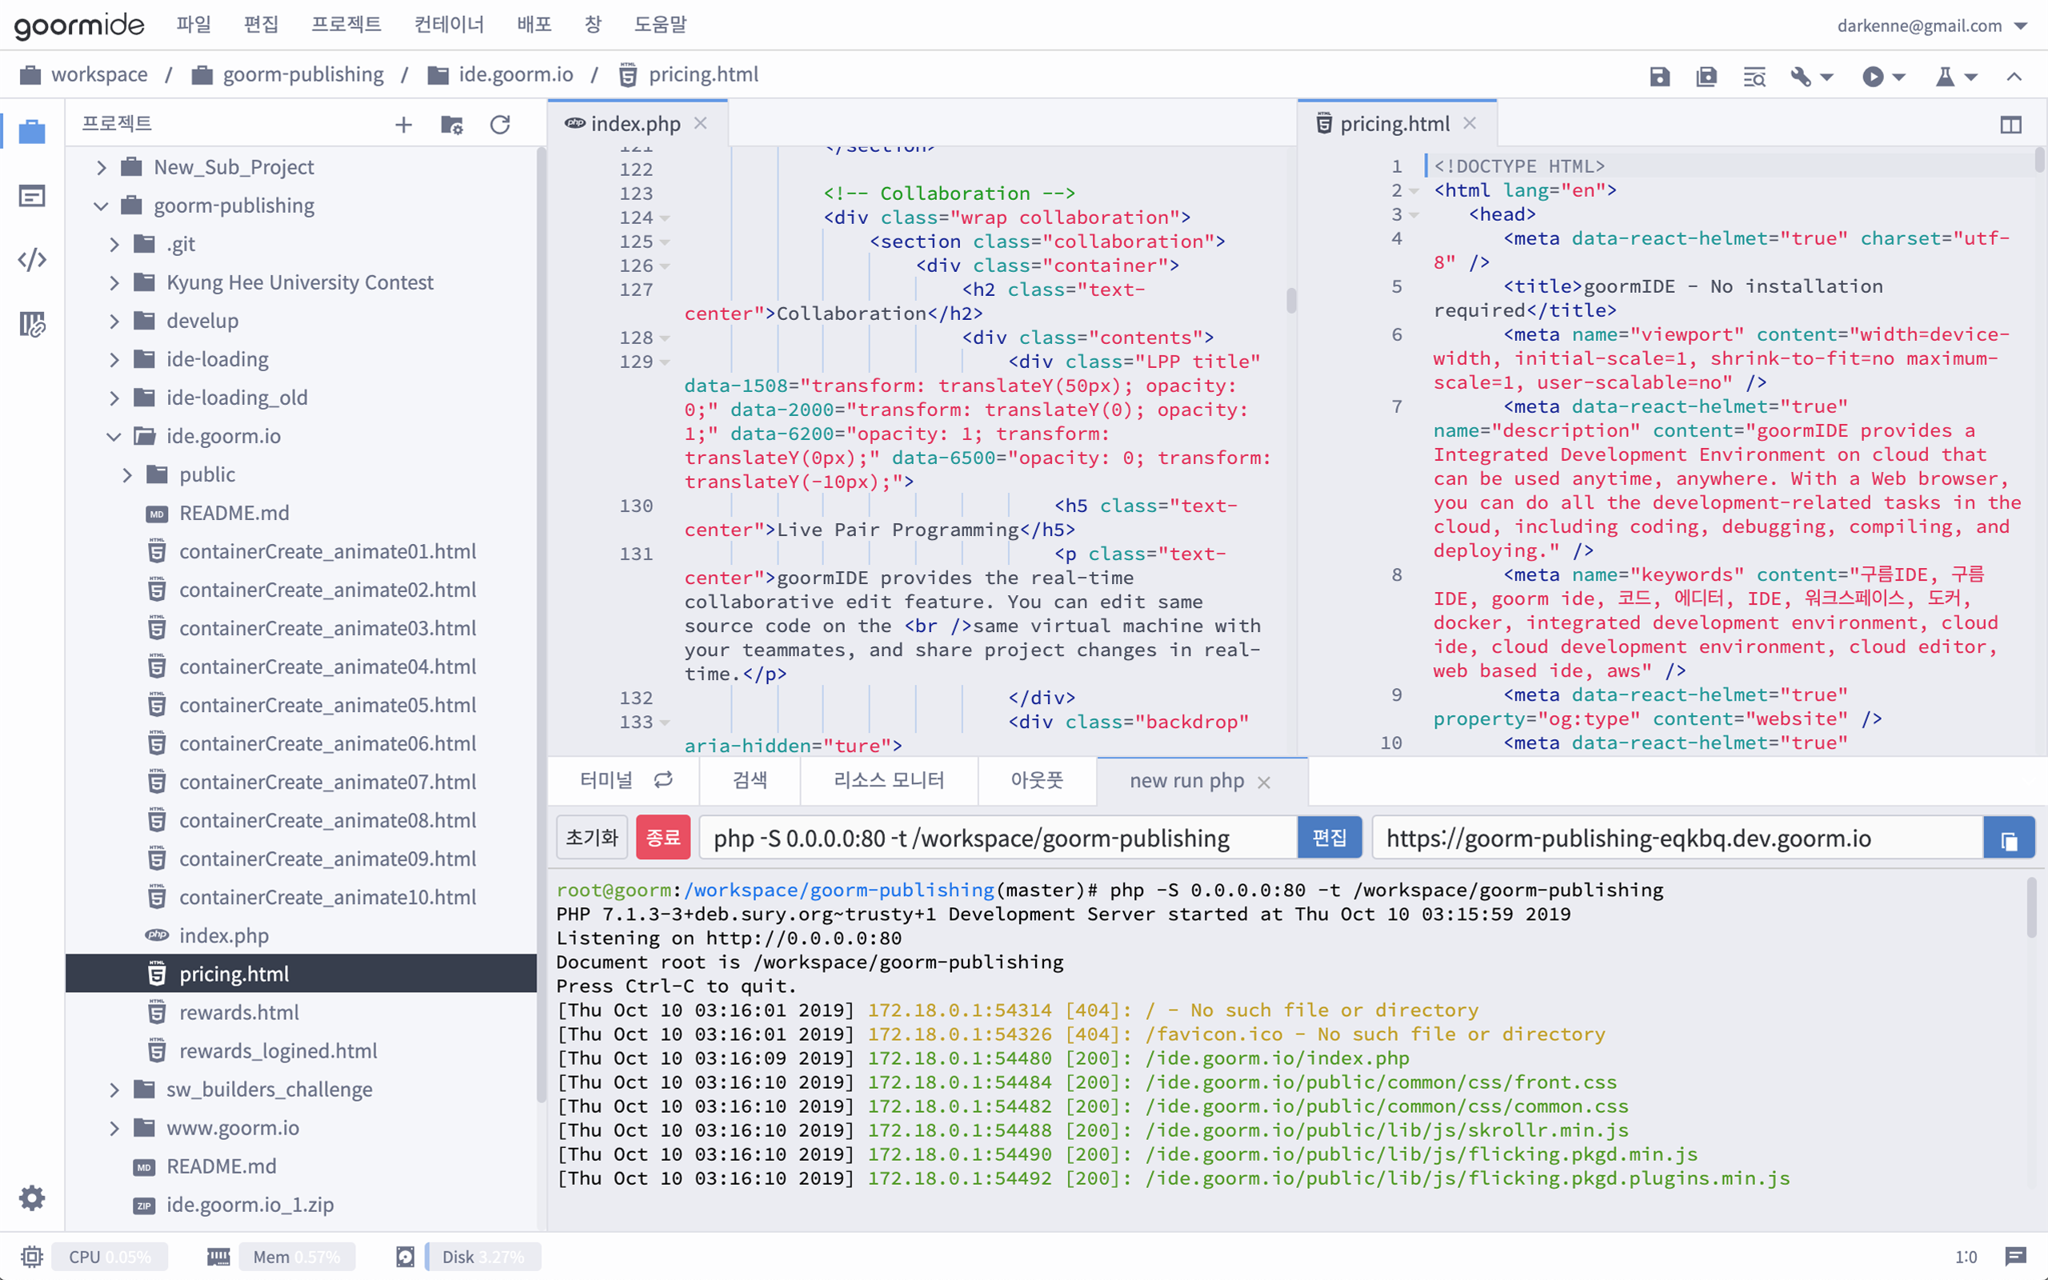The width and height of the screenshot is (2048, 1280).
Task: Click the blue 편집 button
Action: click(1329, 838)
